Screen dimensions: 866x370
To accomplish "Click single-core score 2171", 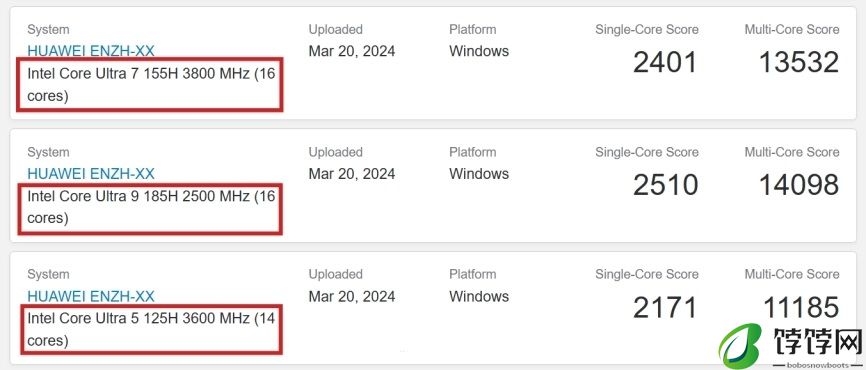I will (x=666, y=308).
